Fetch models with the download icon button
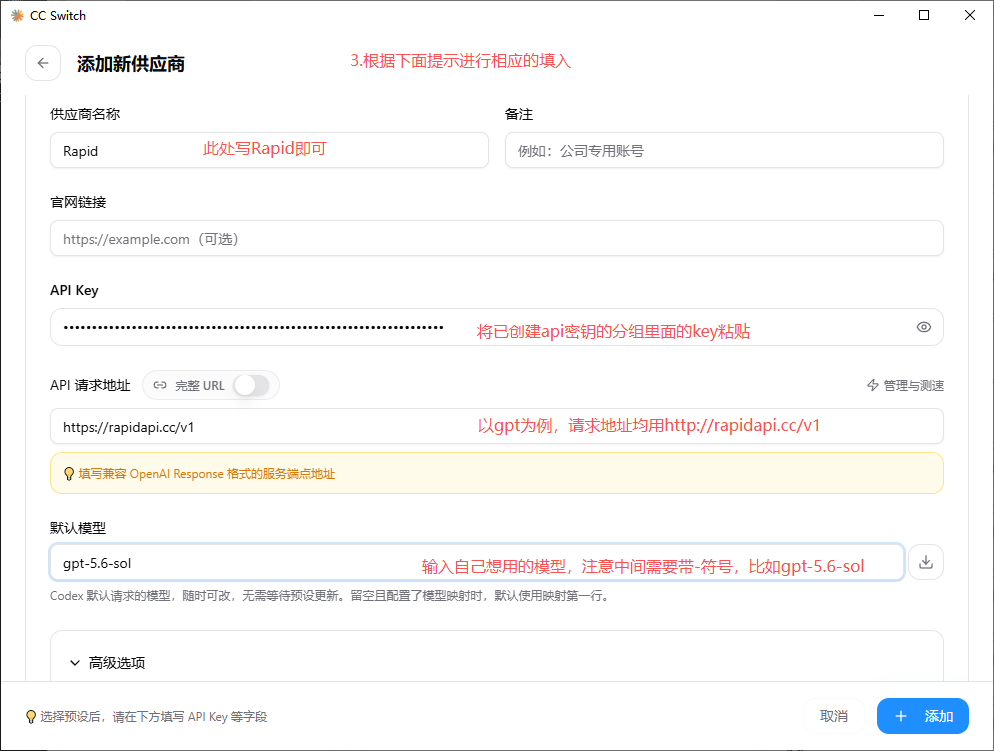The image size is (994, 751). tap(926, 562)
